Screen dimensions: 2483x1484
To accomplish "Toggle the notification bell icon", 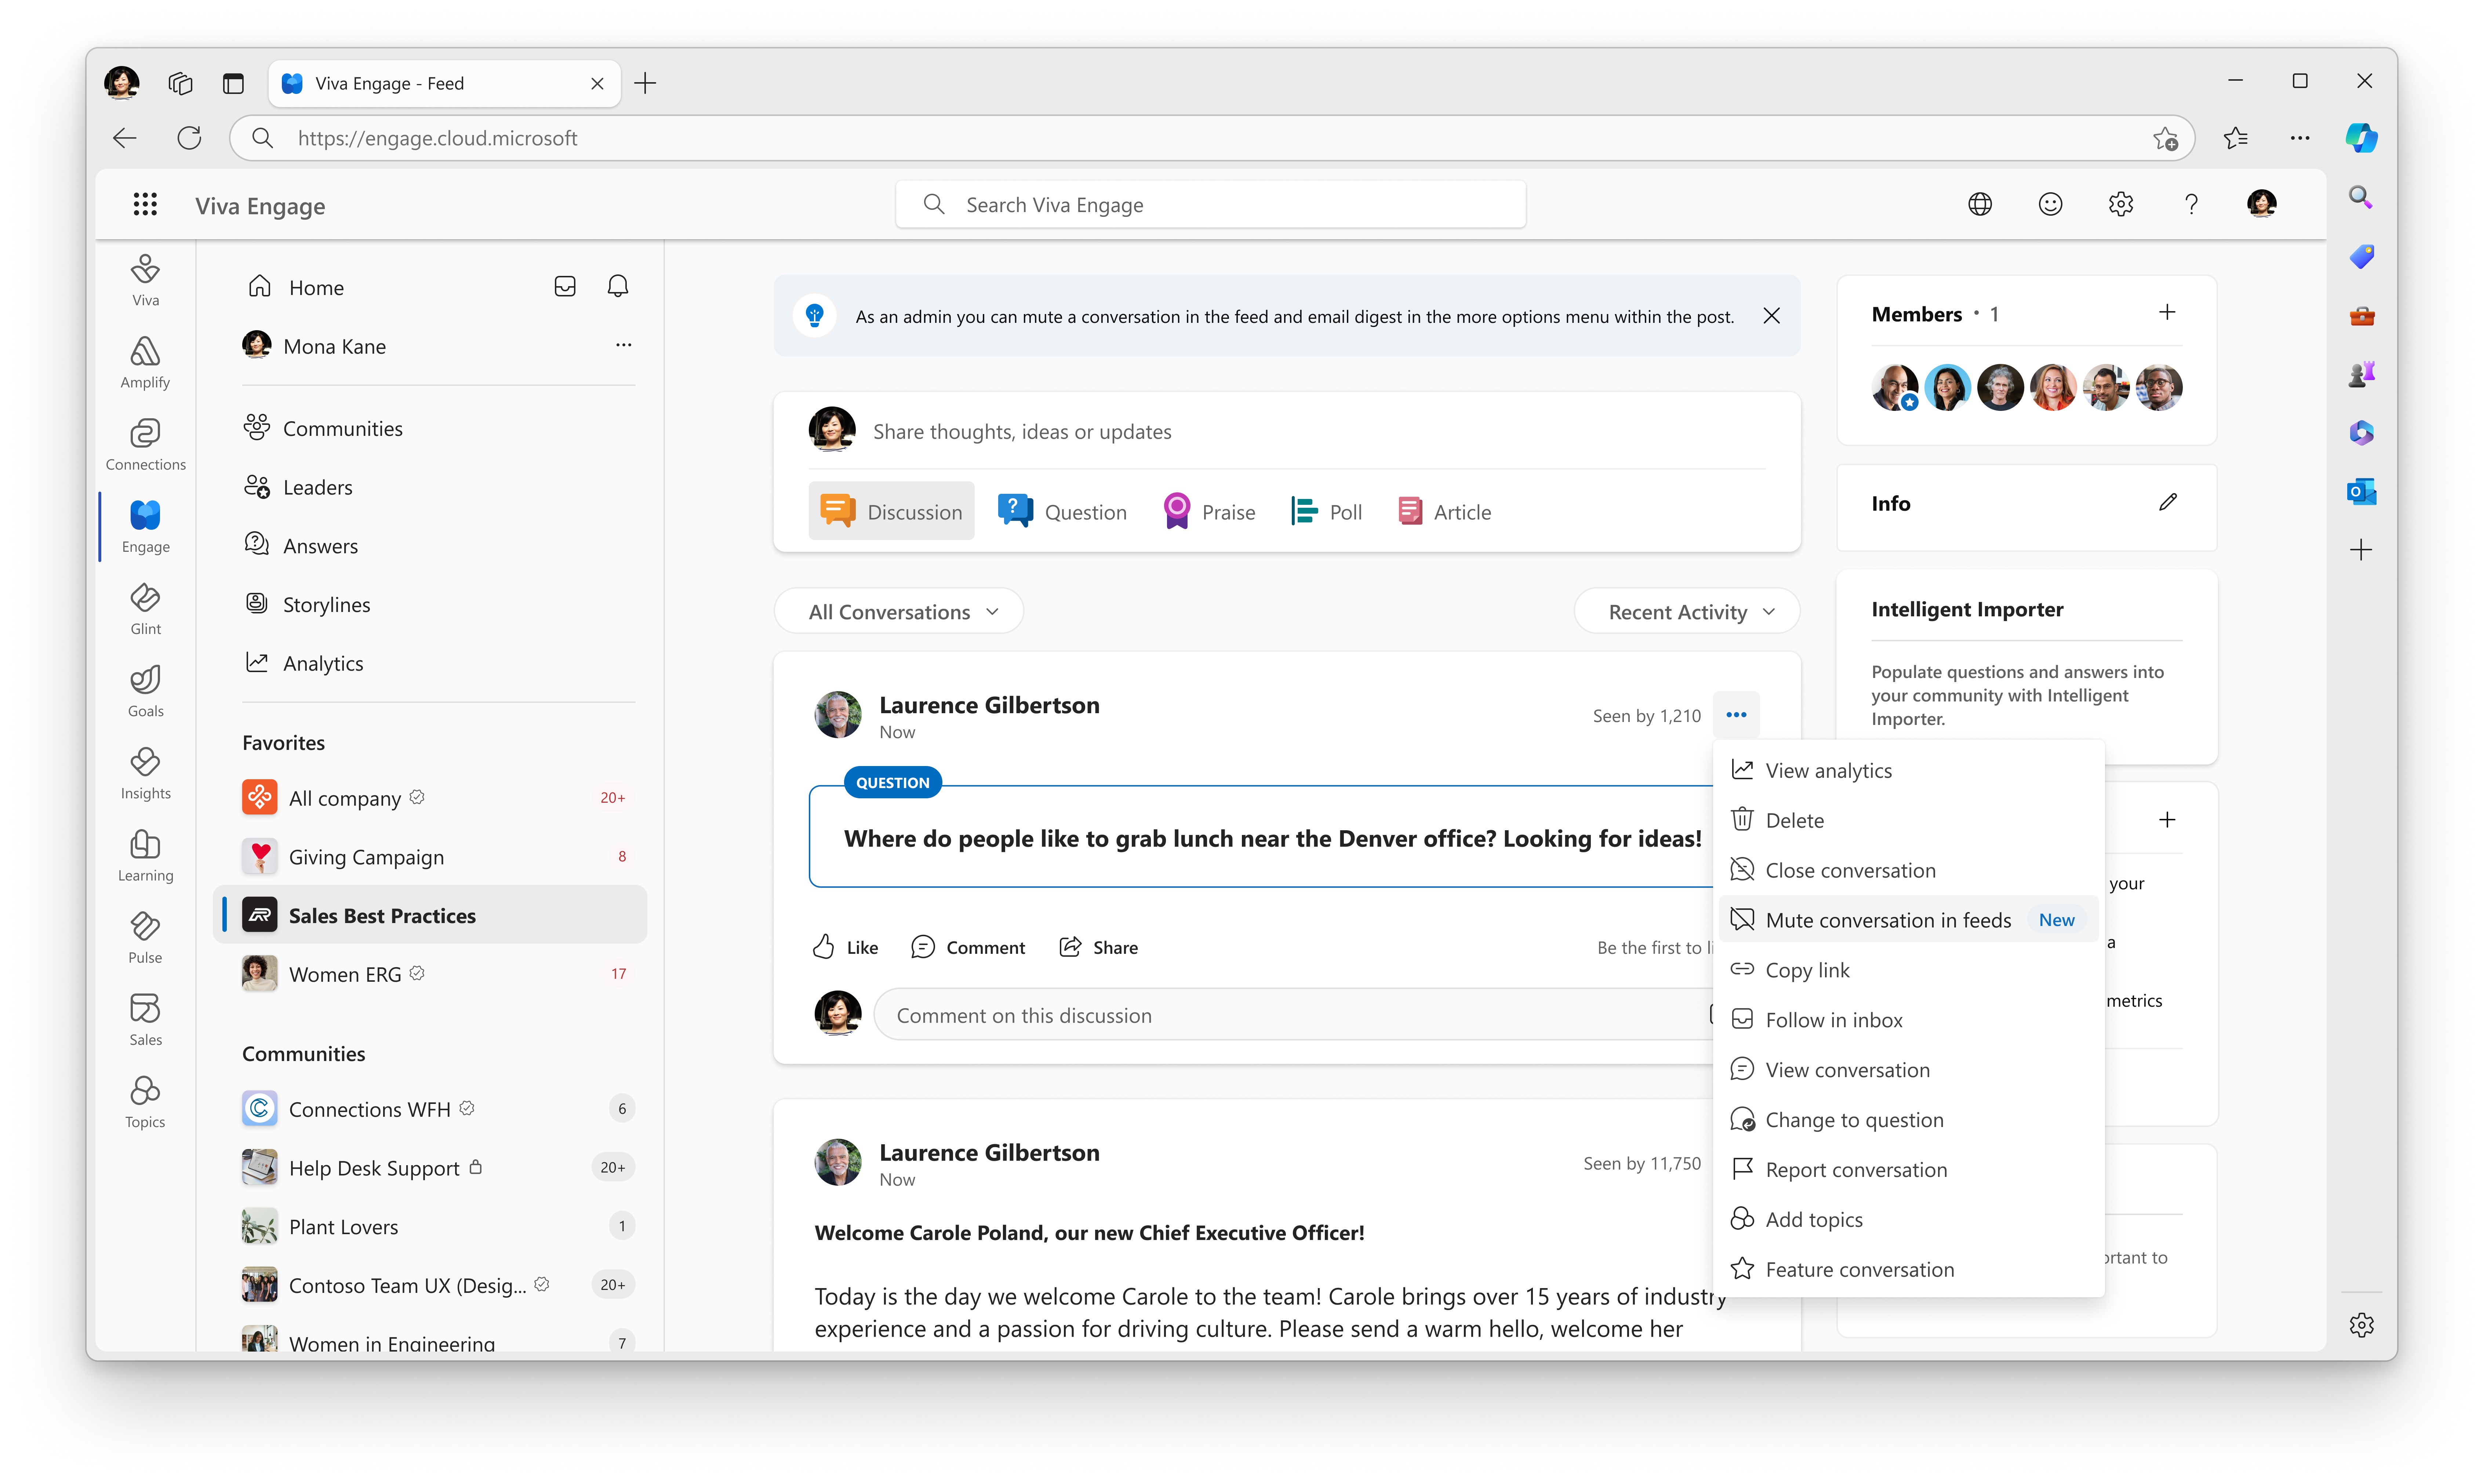I will tap(617, 286).
